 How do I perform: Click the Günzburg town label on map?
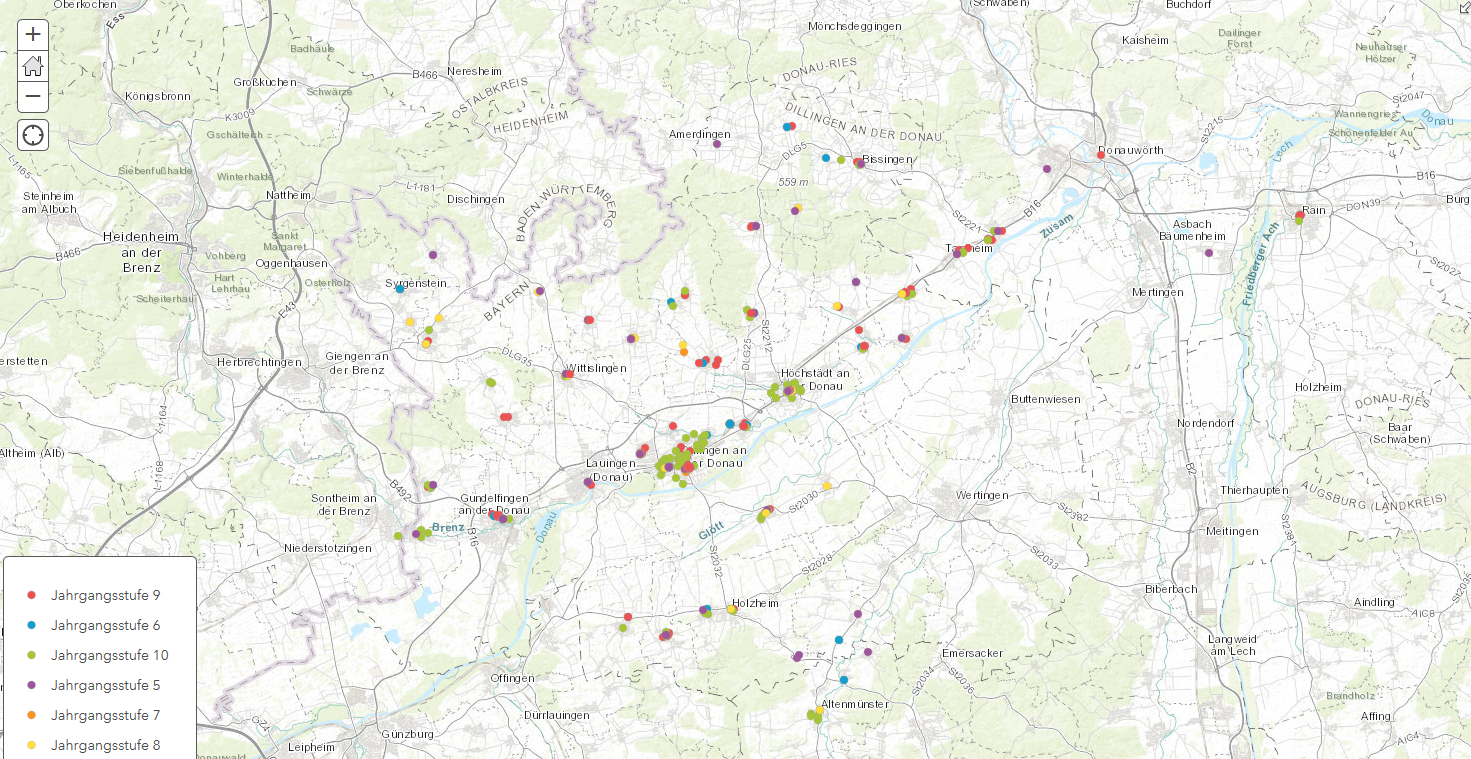[407, 734]
